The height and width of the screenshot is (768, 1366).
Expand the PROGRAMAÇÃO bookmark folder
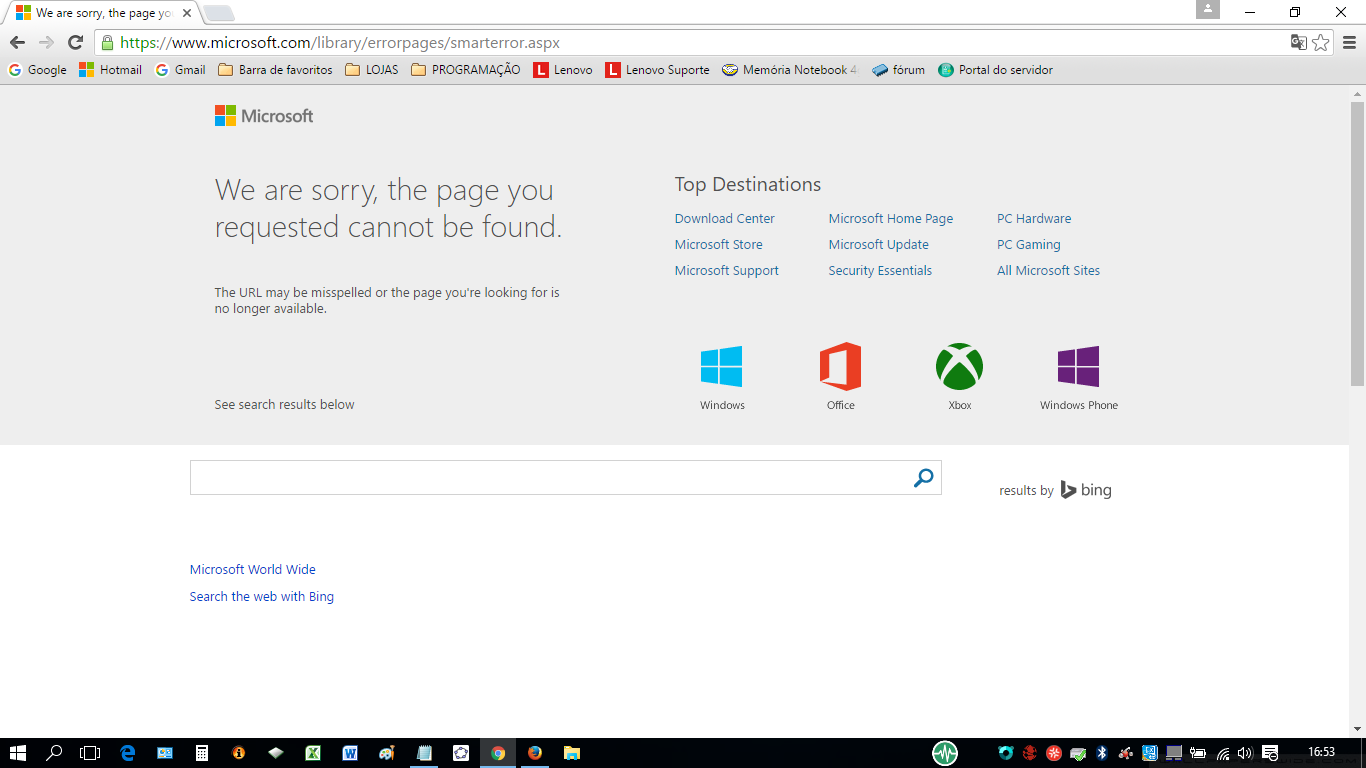click(x=466, y=70)
